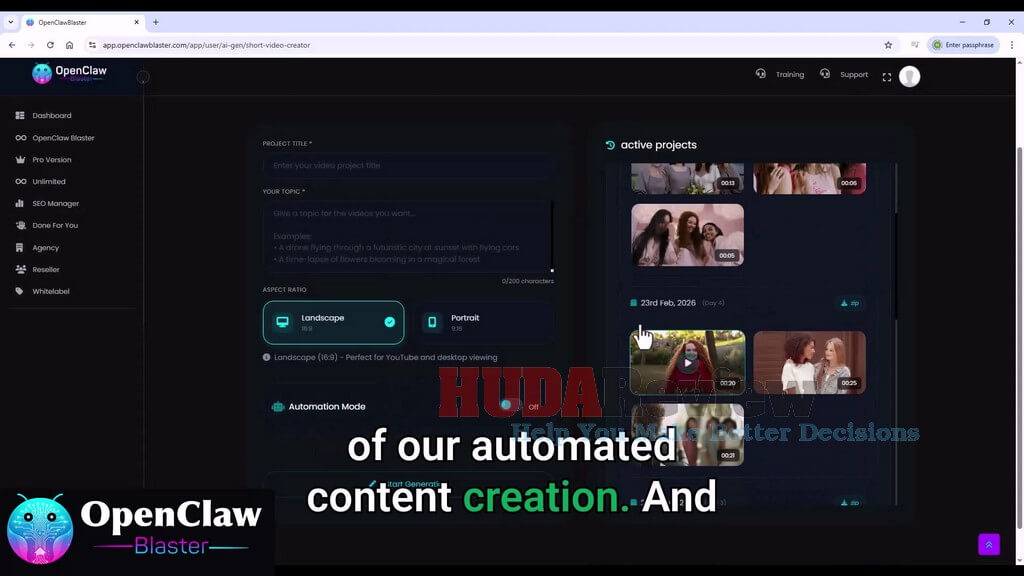Screen dimensions: 1024x576
Task: Select the Portrait 9:16 aspect ratio
Action: [x=483, y=321]
